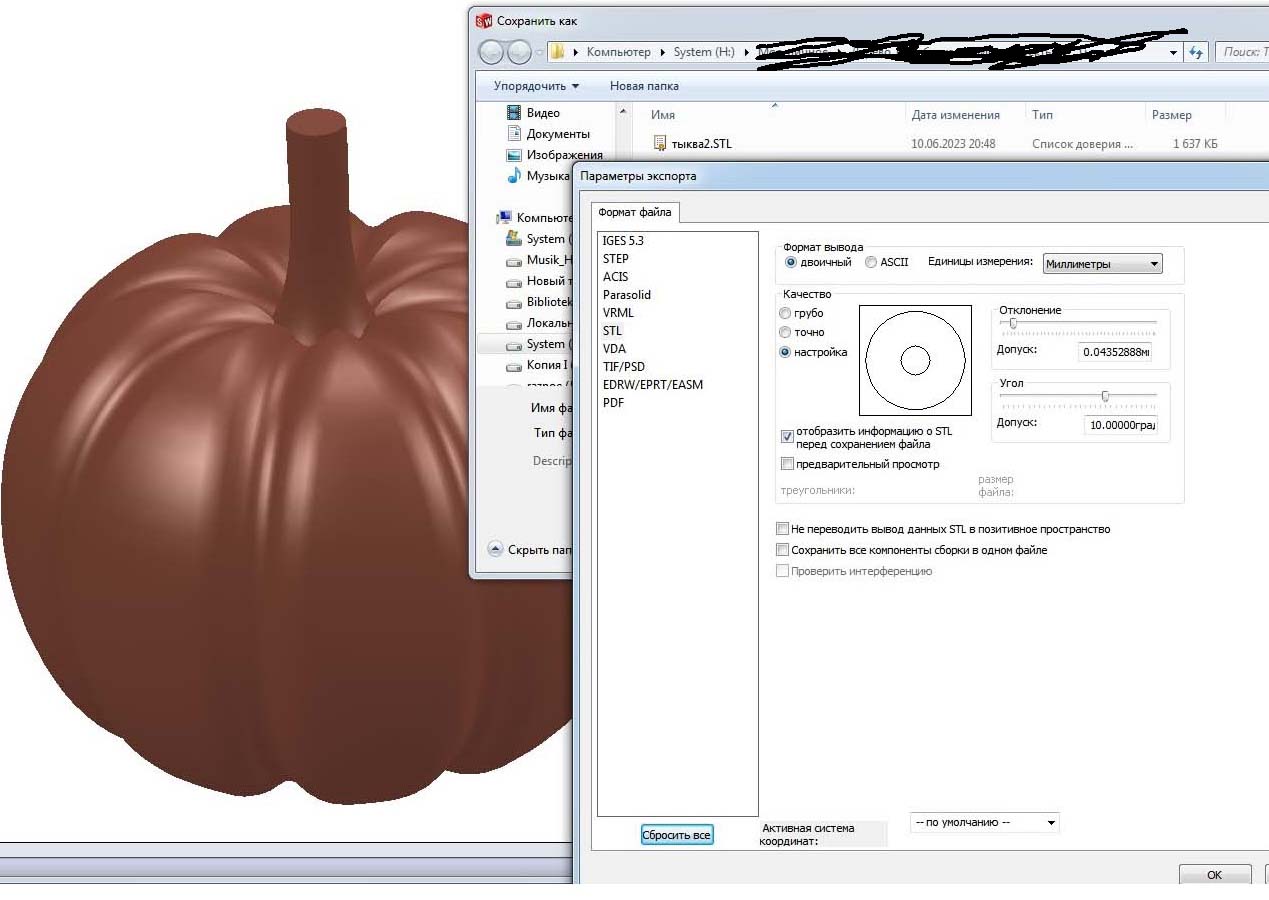Enable the предварительный просмотр checkbox
The image size is (1269, 900).
point(787,464)
